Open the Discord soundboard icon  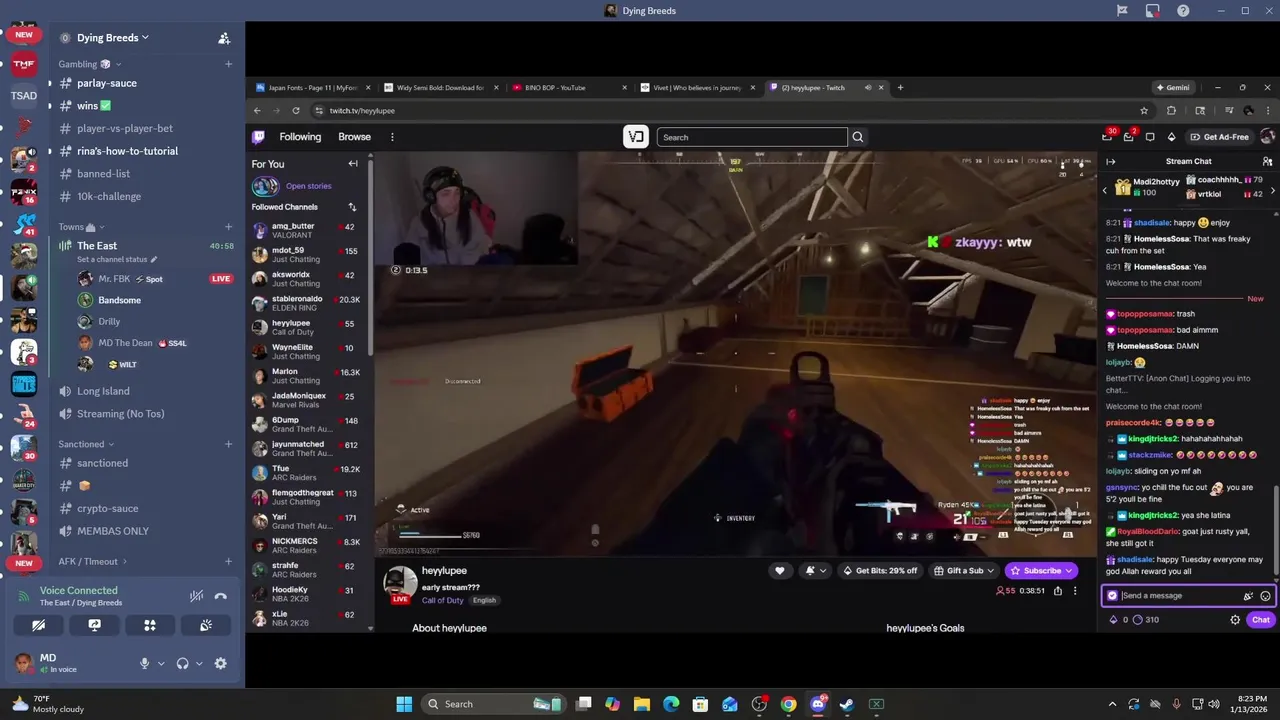(x=206, y=625)
